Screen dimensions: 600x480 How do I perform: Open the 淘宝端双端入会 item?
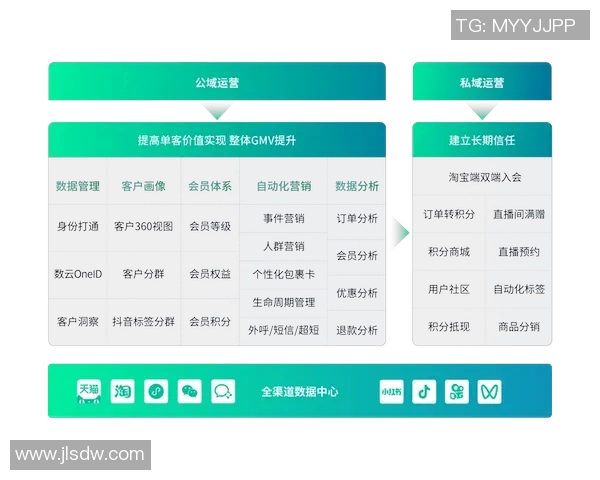(481, 177)
